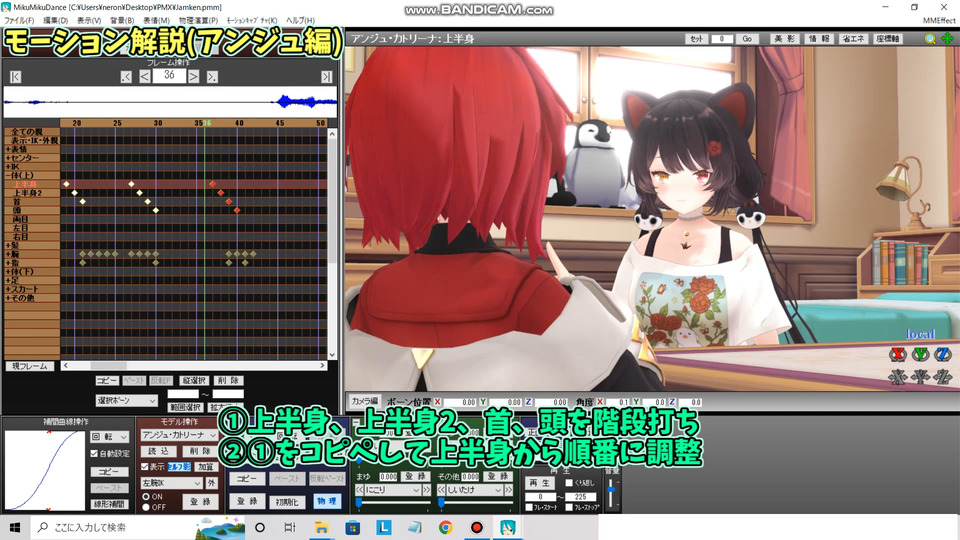Open File Explorer from the taskbar
This screenshot has width=960, height=540.
click(x=321, y=527)
